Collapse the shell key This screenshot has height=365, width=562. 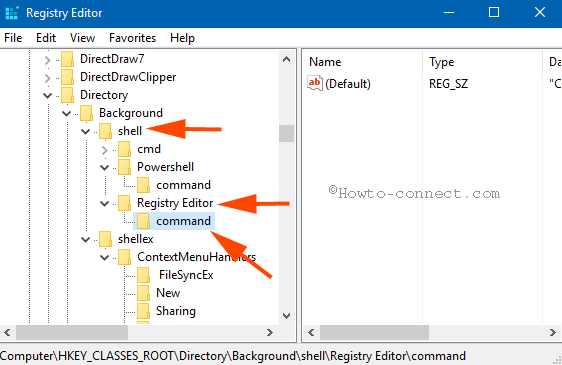pyautogui.click(x=85, y=132)
